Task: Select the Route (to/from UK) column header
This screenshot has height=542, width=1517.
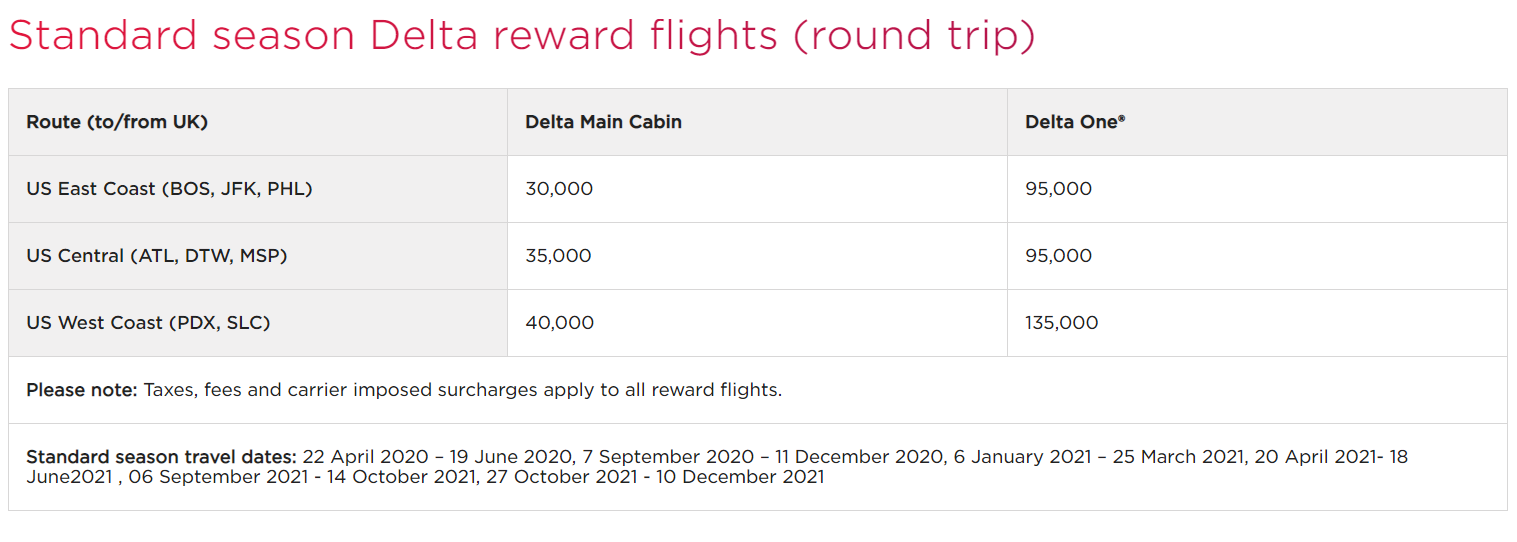Action: click(117, 122)
